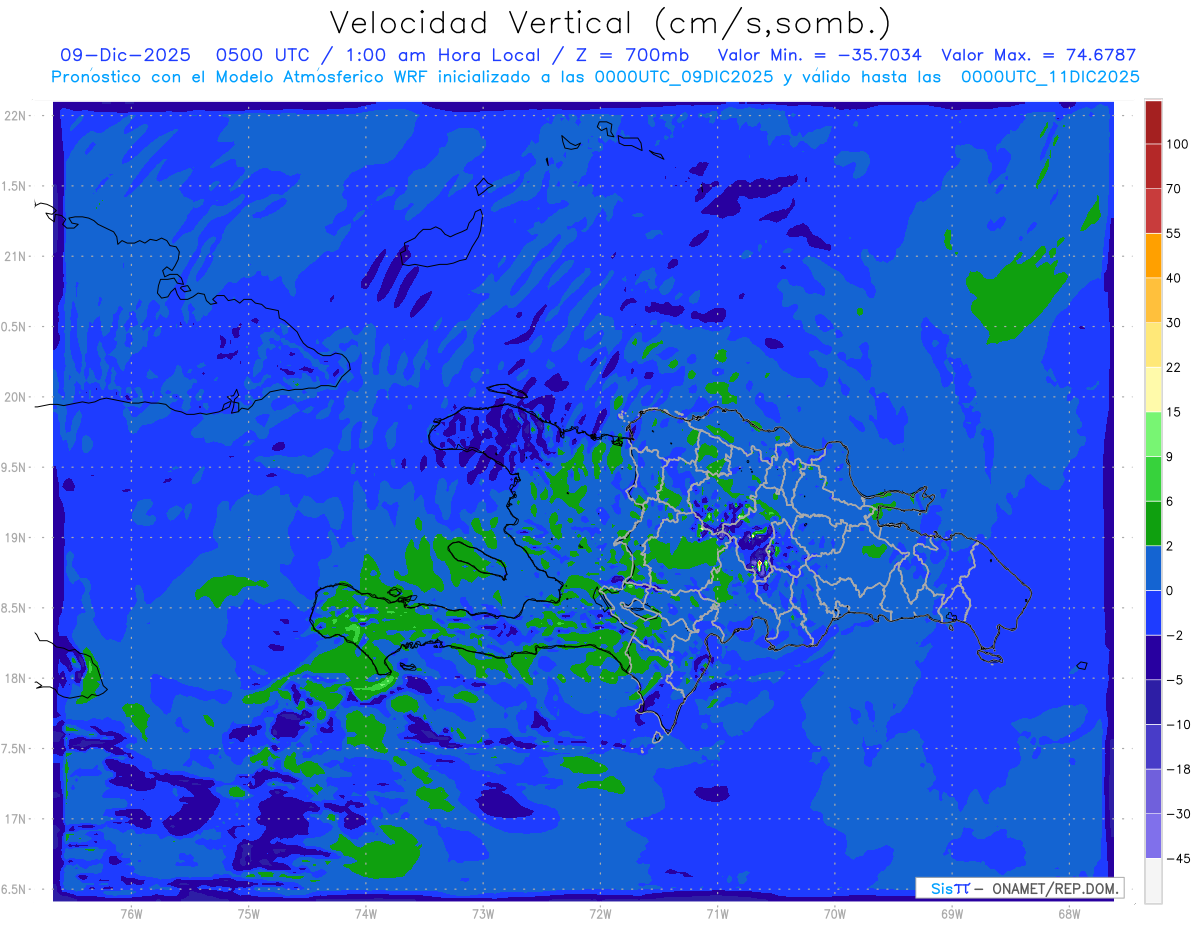
Task: Click the latitude label "1.5N"
Action: [x=15, y=186]
